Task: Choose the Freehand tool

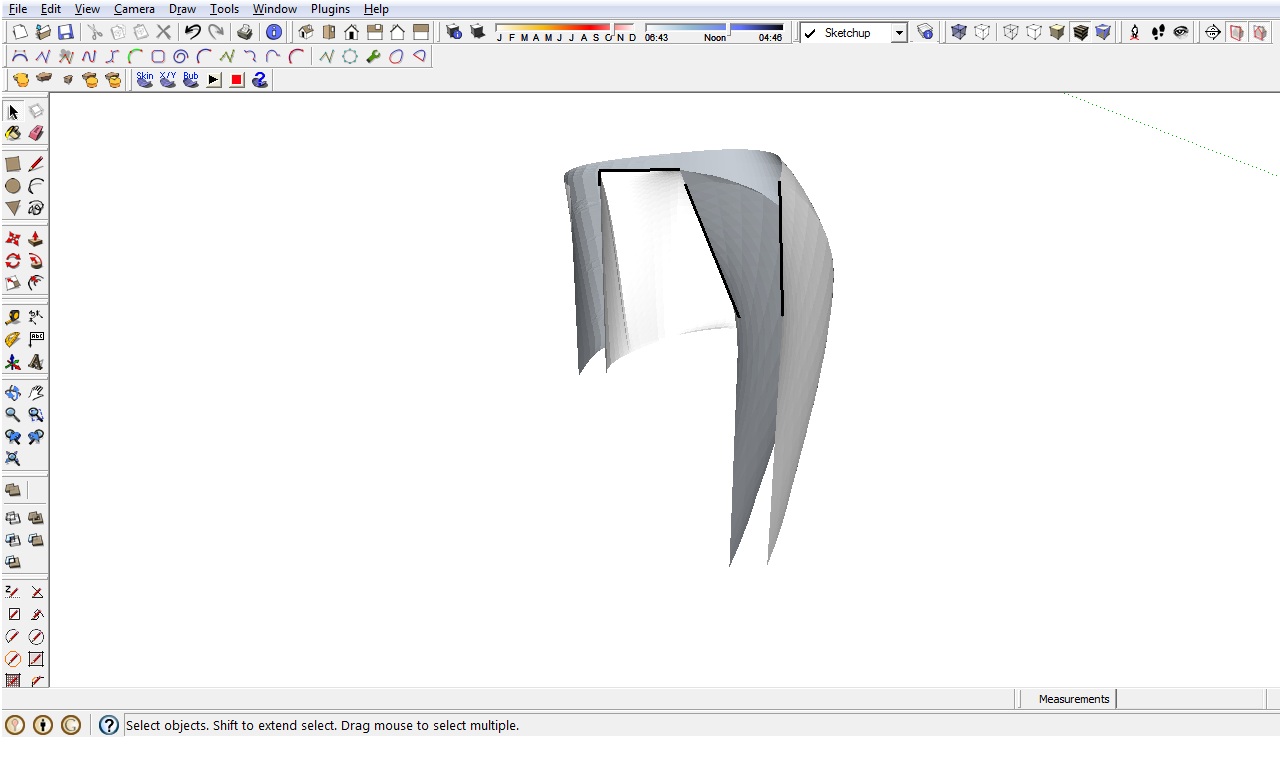Action: coord(36,208)
